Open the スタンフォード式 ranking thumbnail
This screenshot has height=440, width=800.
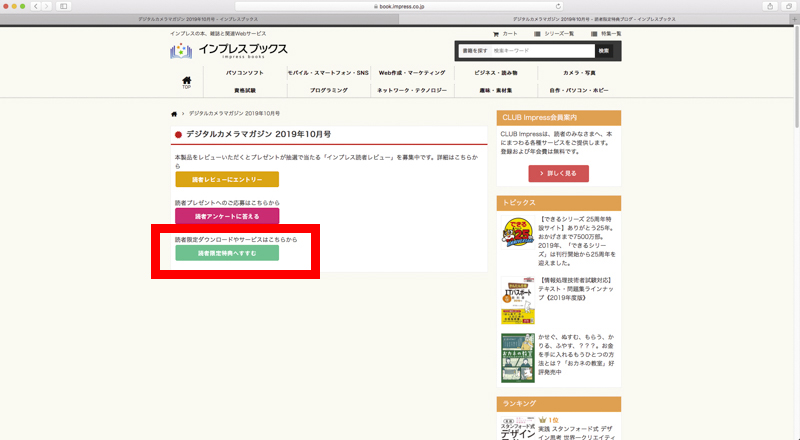point(518,429)
